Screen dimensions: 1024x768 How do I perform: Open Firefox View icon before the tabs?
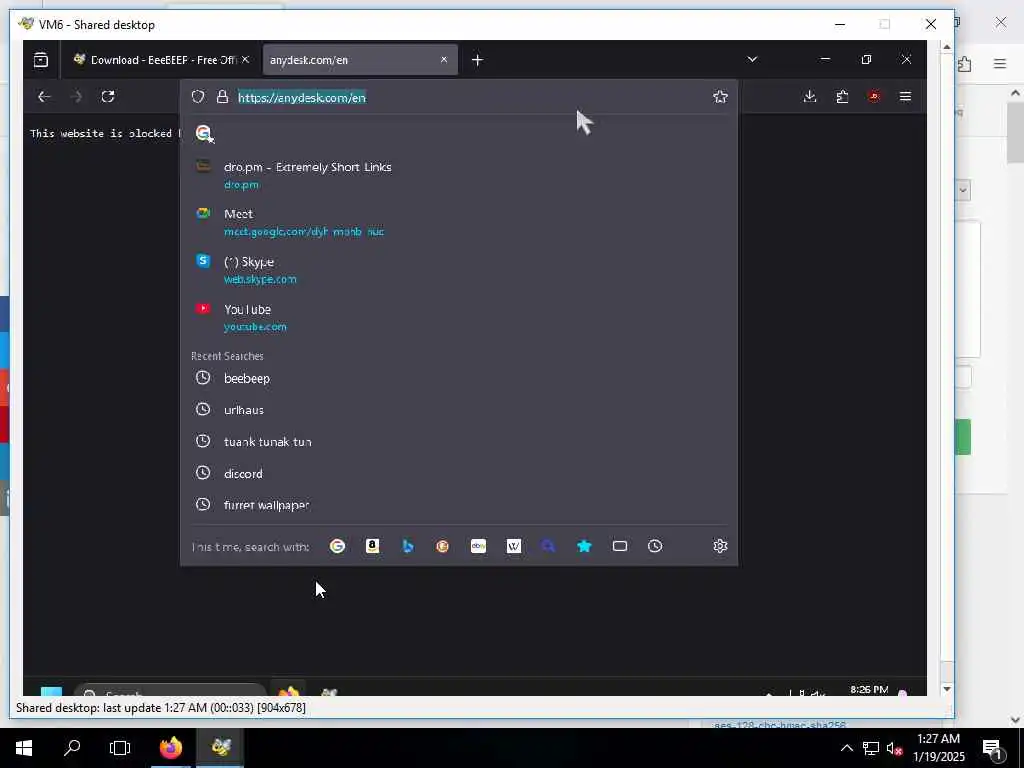(40, 60)
